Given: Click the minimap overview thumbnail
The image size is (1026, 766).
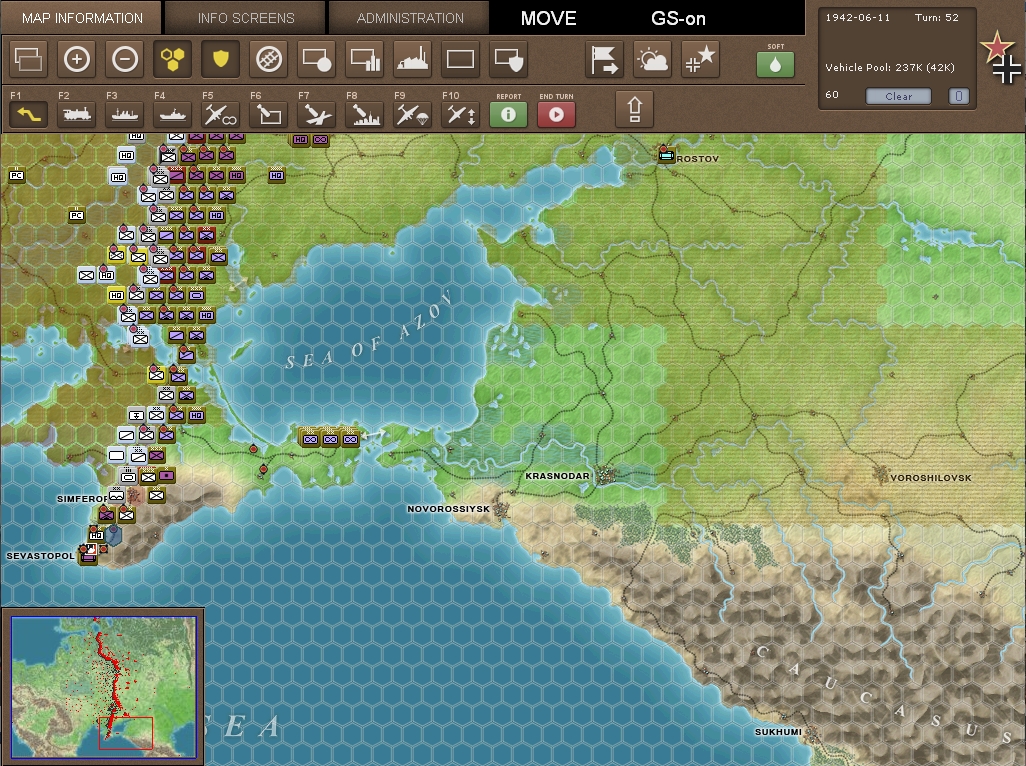Looking at the screenshot, I should point(103,687).
